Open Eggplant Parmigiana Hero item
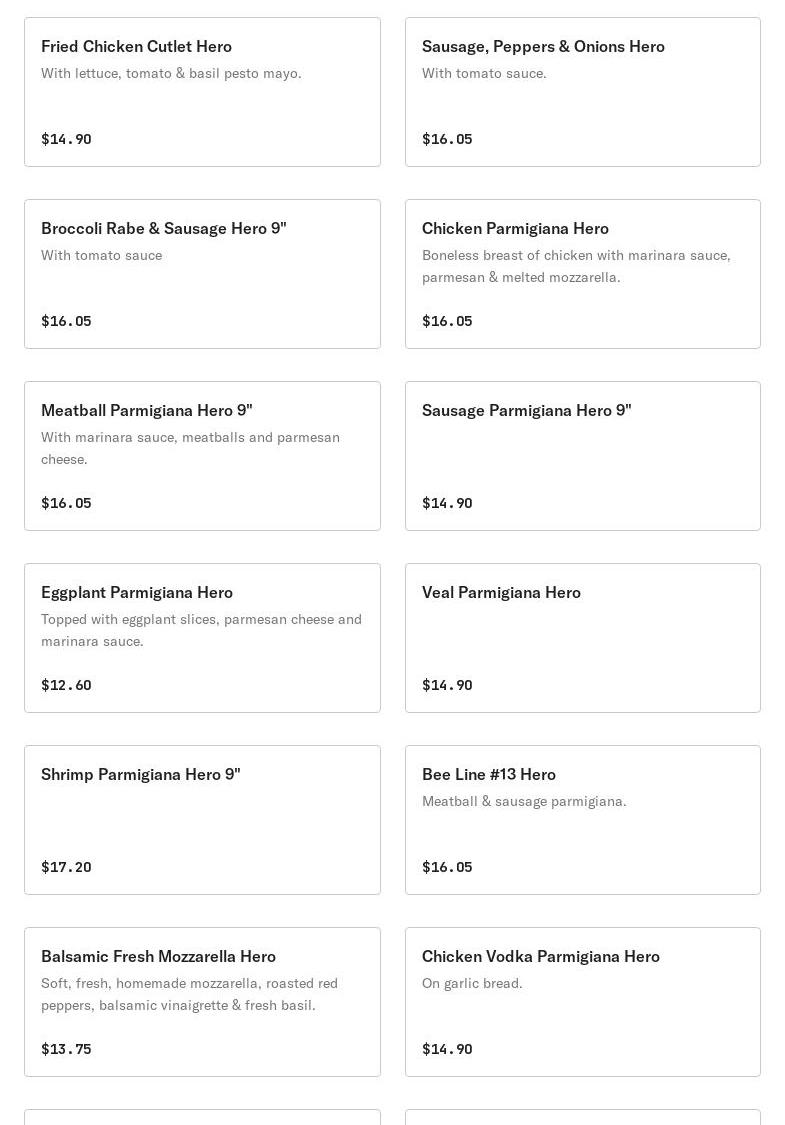785x1125 pixels. point(202,638)
